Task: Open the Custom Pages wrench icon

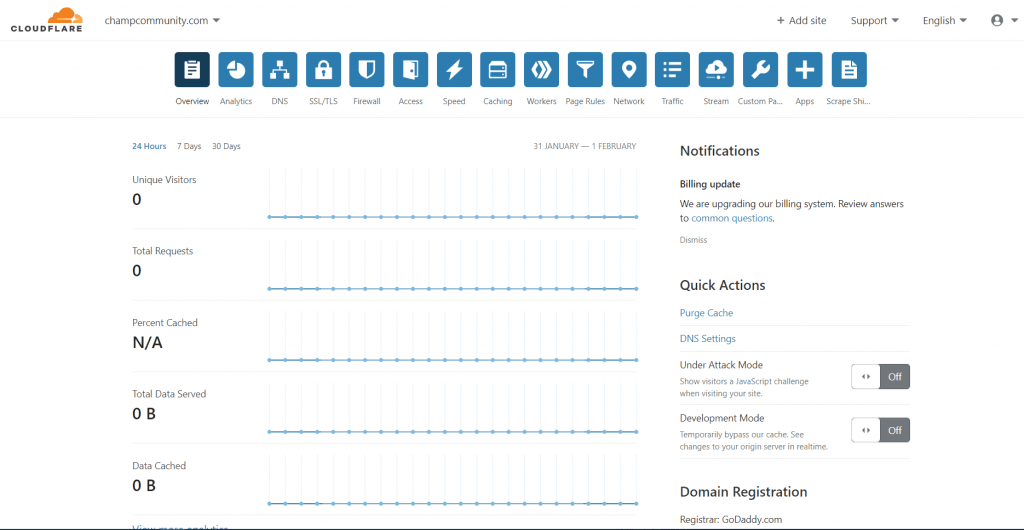Action: (760, 70)
